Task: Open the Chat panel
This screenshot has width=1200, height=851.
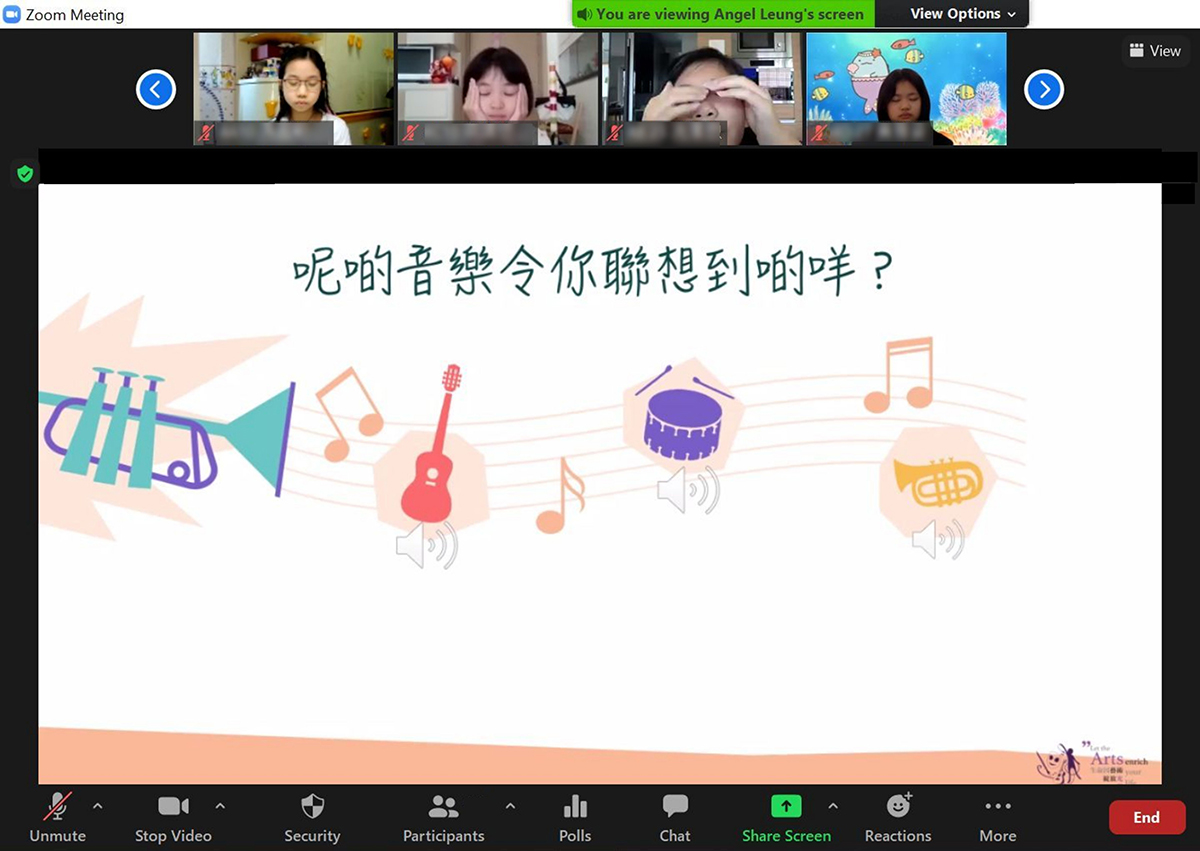Action: pyautogui.click(x=675, y=817)
